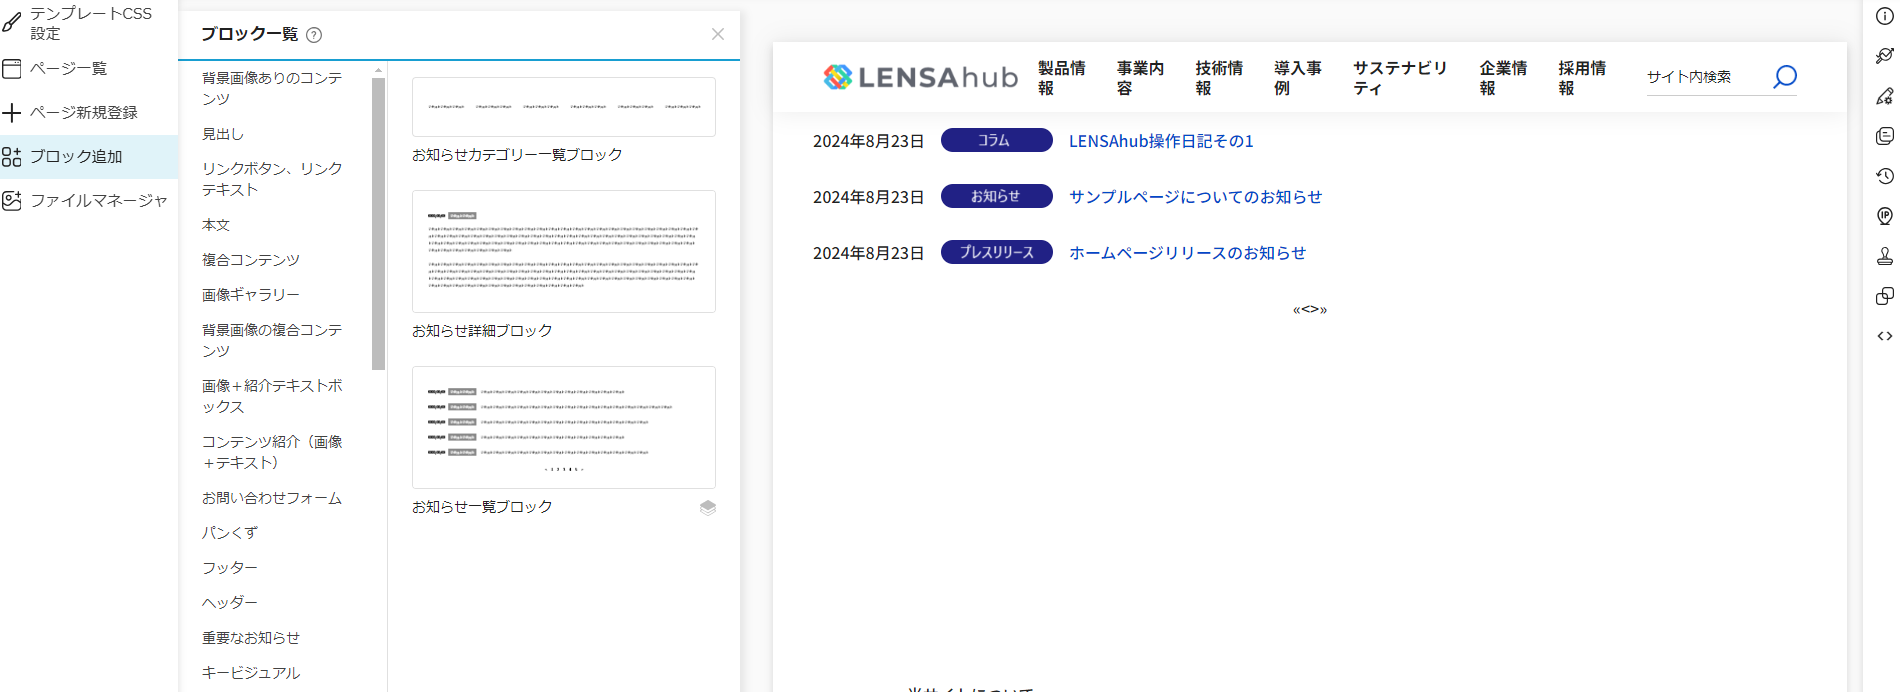
Task: Open the File Manager (ファイルマネージャ) icon
Action: [12, 200]
